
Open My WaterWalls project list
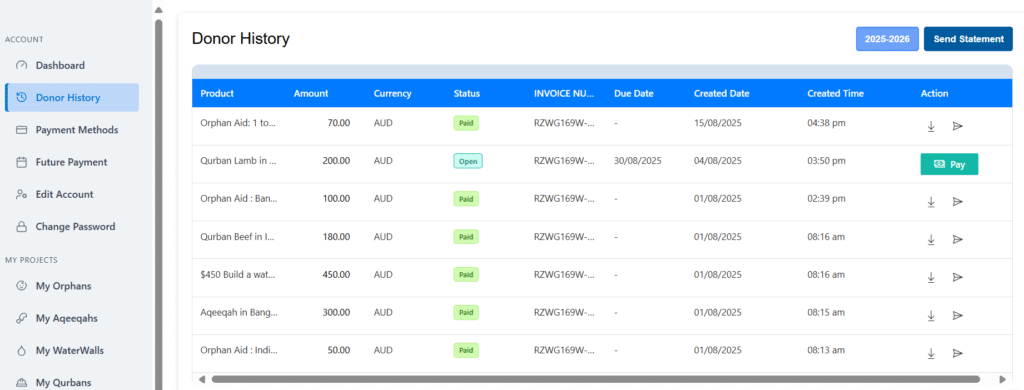pyautogui.click(x=72, y=351)
